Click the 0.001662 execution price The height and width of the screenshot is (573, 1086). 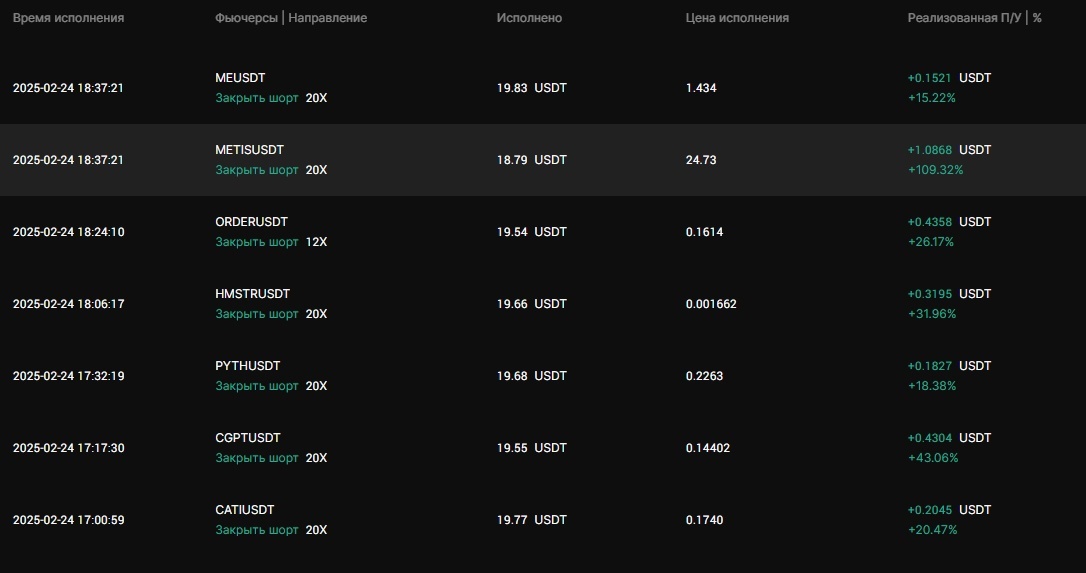711,304
